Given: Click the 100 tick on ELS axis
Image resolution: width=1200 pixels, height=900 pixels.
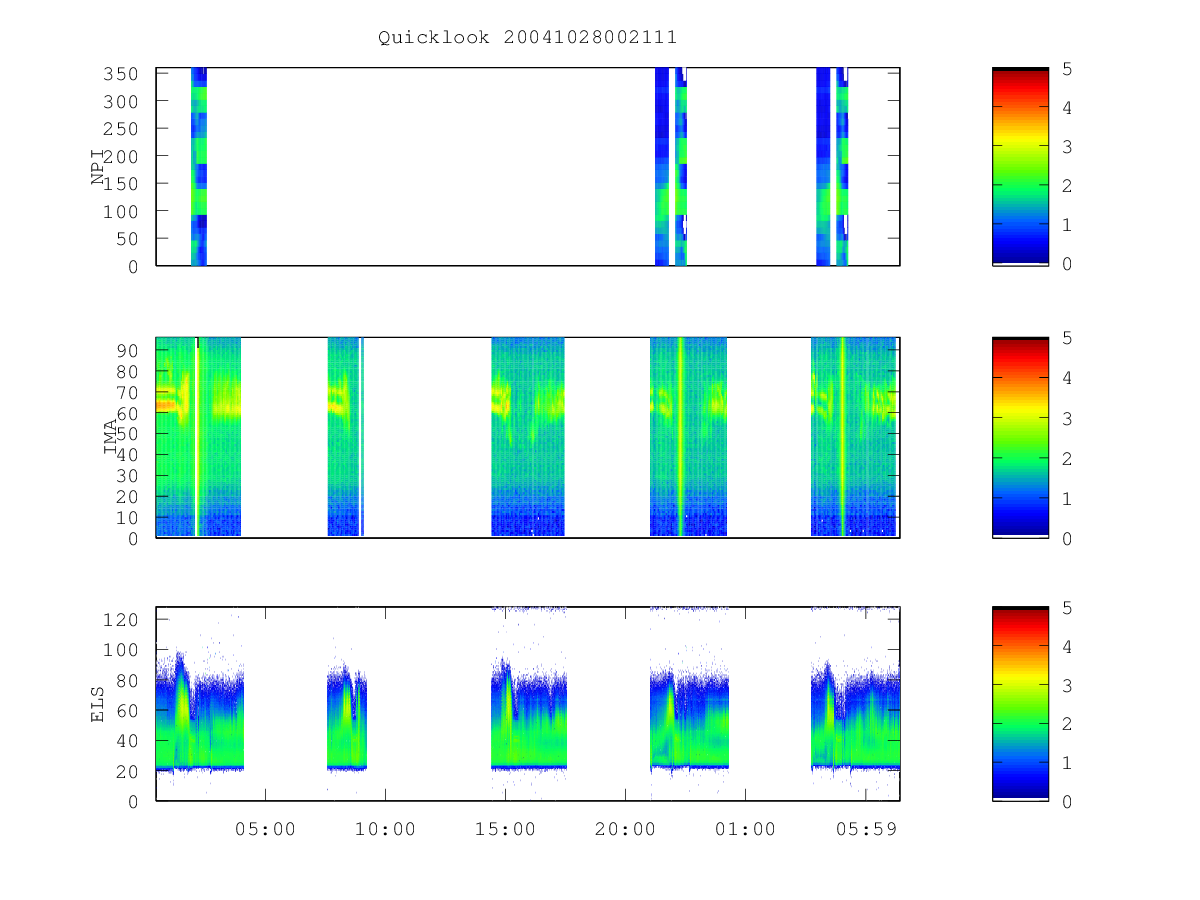Looking at the screenshot, I should pos(120,650).
